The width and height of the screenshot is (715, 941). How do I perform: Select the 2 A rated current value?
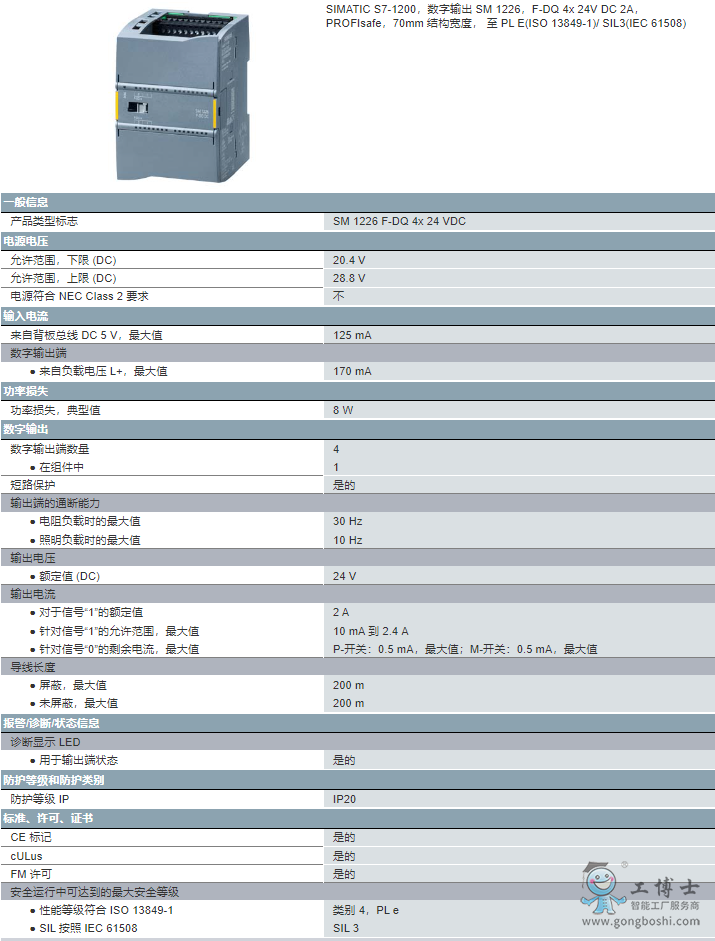pos(341,612)
